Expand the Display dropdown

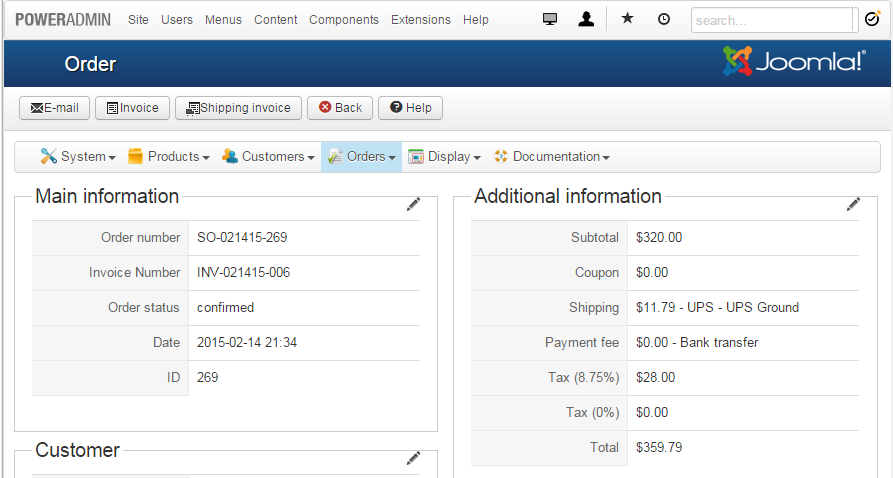tap(444, 157)
